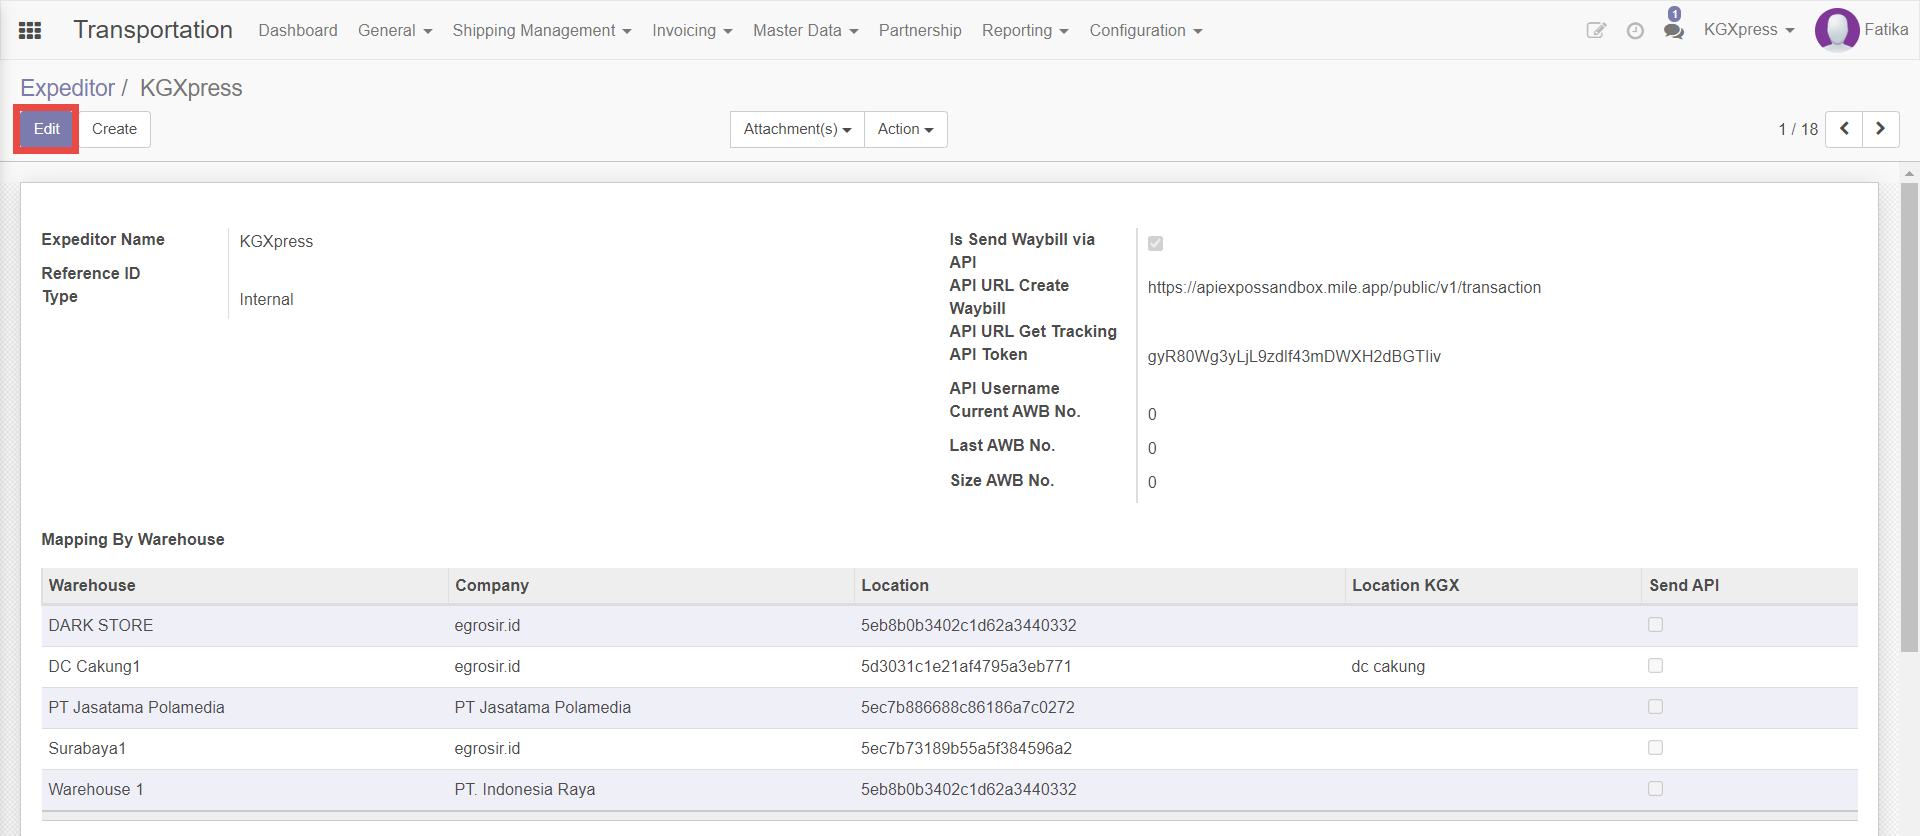Click location 5ec7b73189b55a5f384596a2
This screenshot has width=1920, height=836.
(966, 748)
